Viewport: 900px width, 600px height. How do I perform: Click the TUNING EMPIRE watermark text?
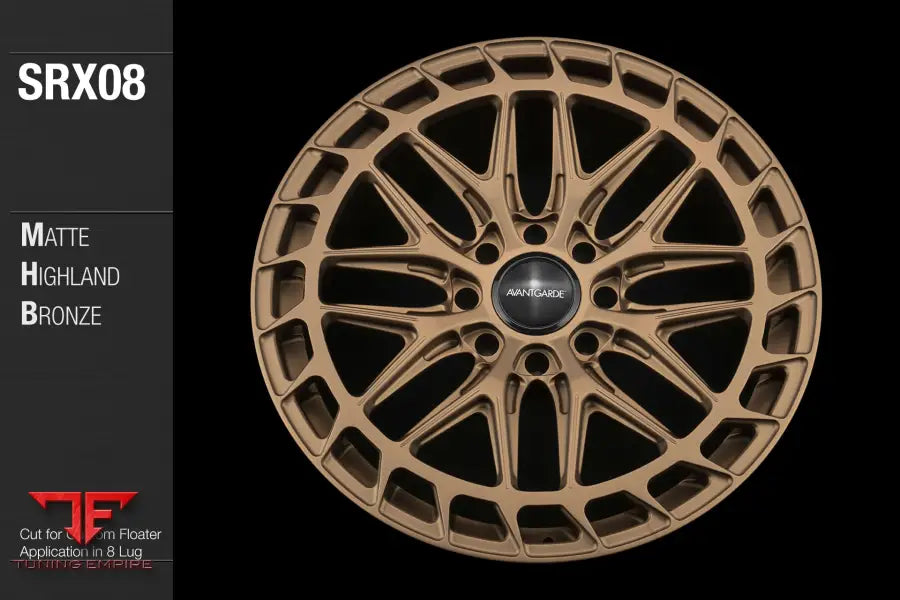pyautogui.click(x=83, y=565)
